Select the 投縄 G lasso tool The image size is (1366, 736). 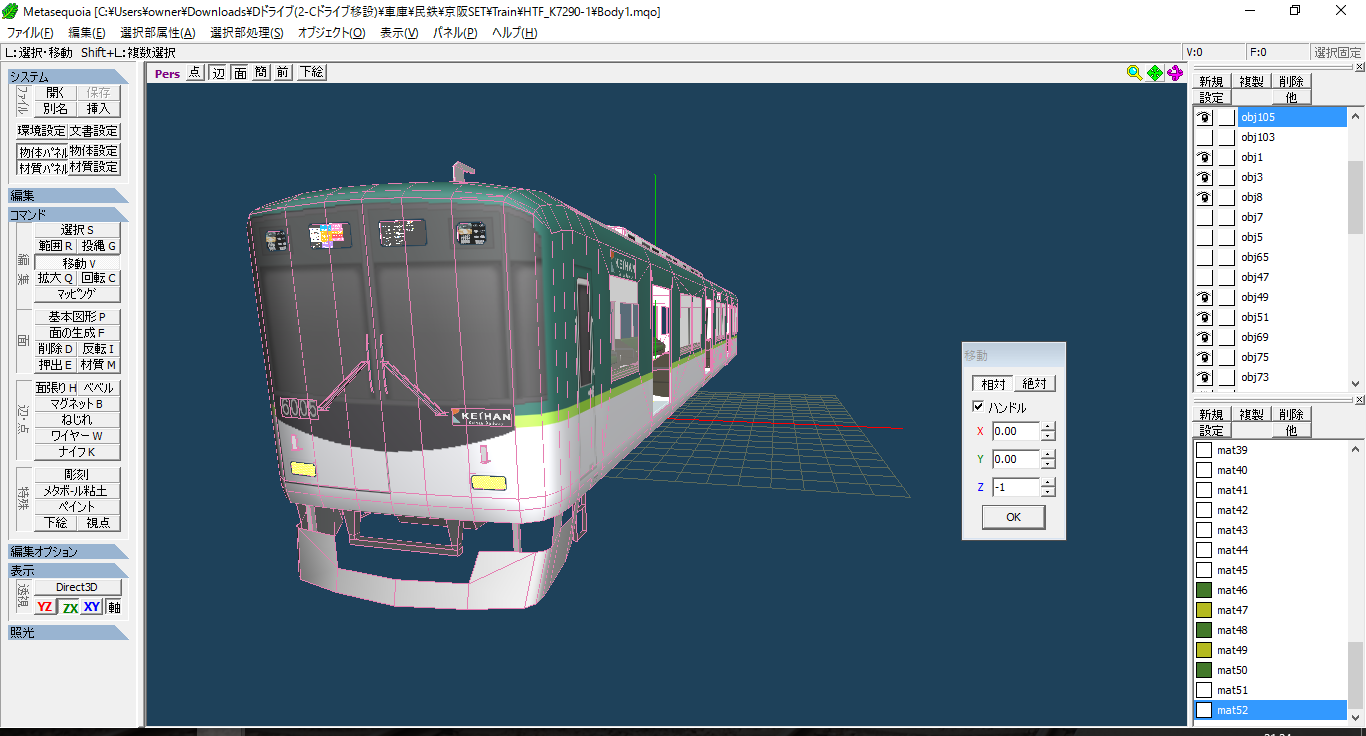pyautogui.click(x=99, y=246)
